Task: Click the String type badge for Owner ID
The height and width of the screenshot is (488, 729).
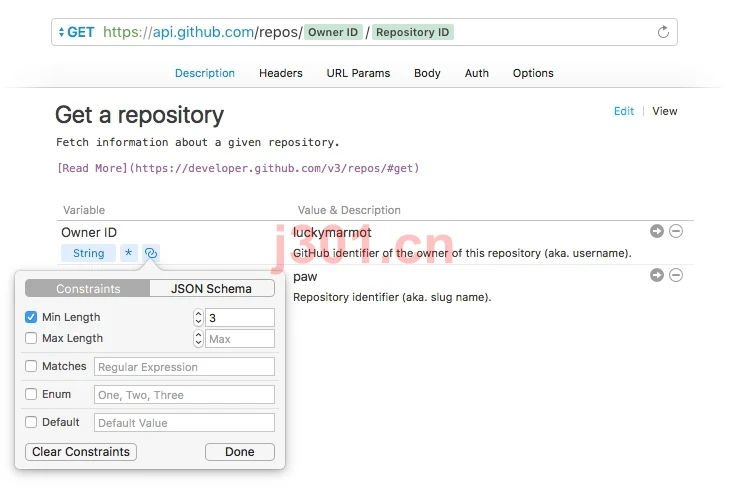Action: 88,253
